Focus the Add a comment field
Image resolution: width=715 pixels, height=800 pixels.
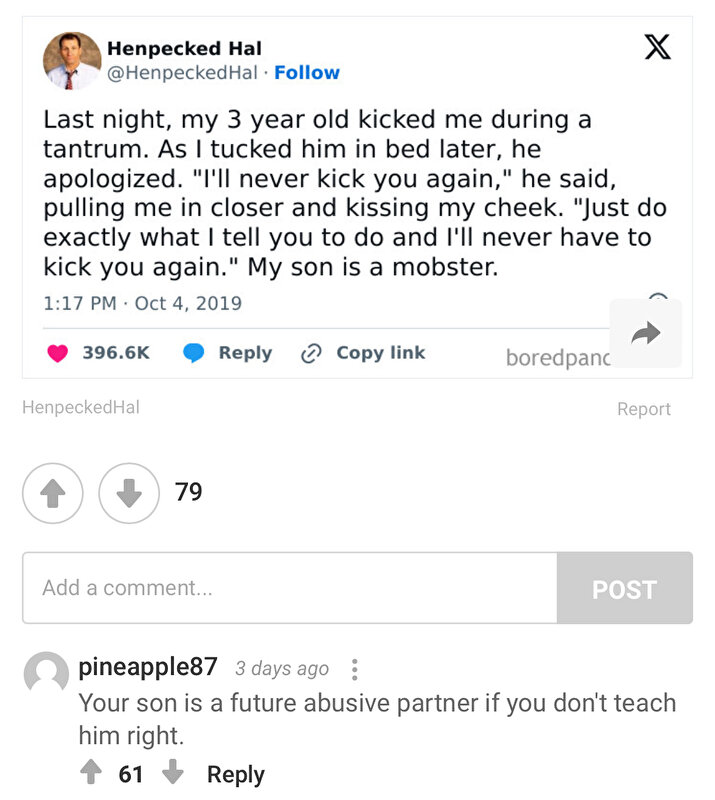coord(289,587)
